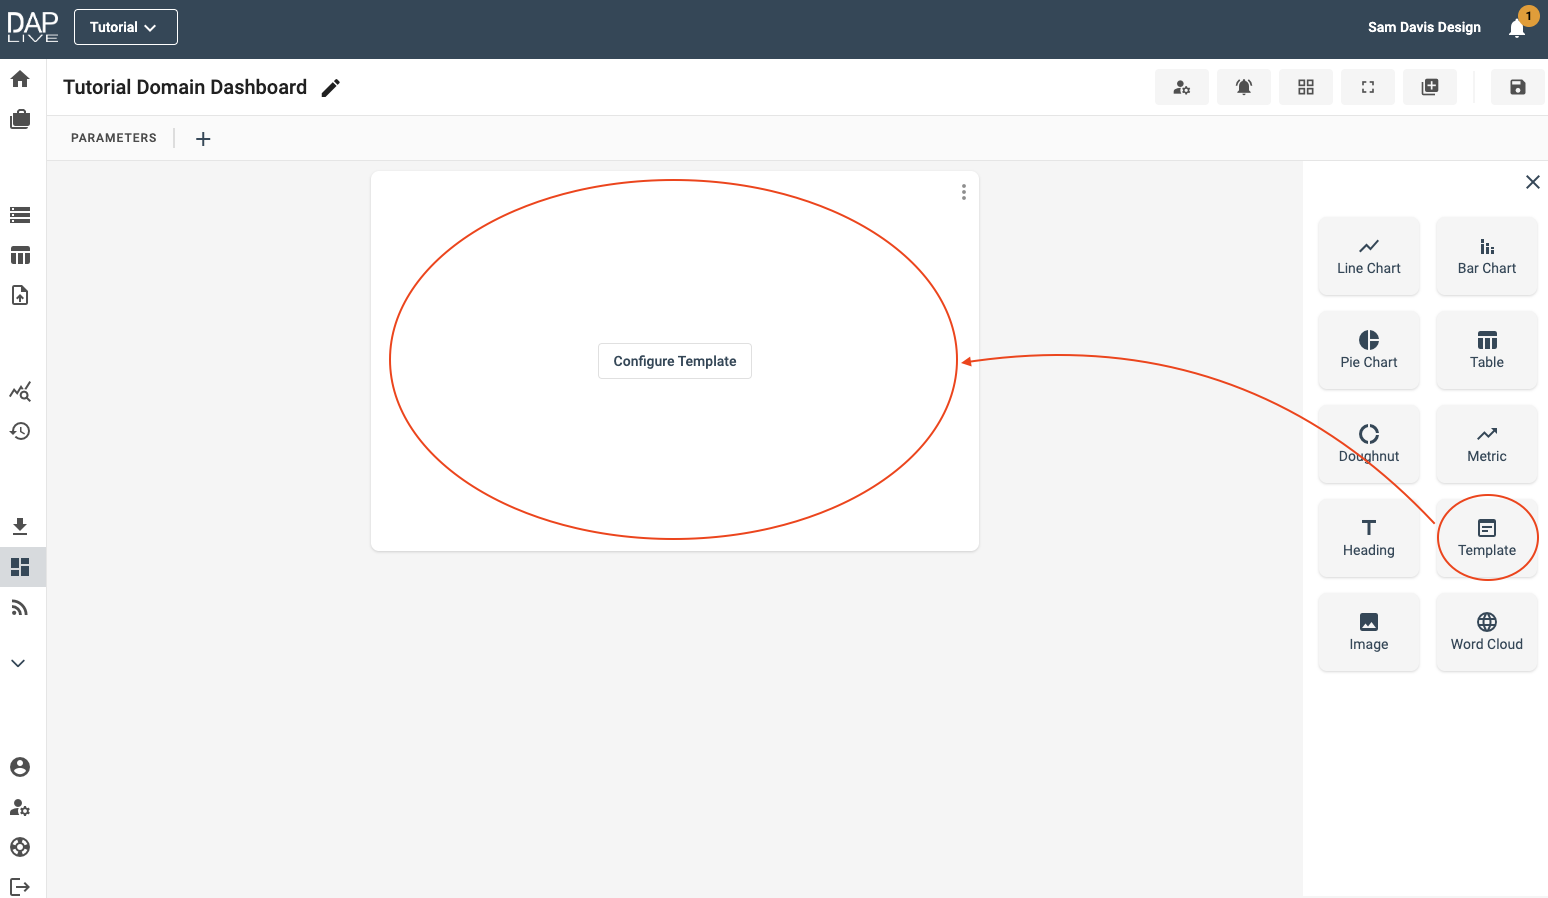
Task: Click the alarm alert icon in toolbar
Action: click(x=1243, y=87)
